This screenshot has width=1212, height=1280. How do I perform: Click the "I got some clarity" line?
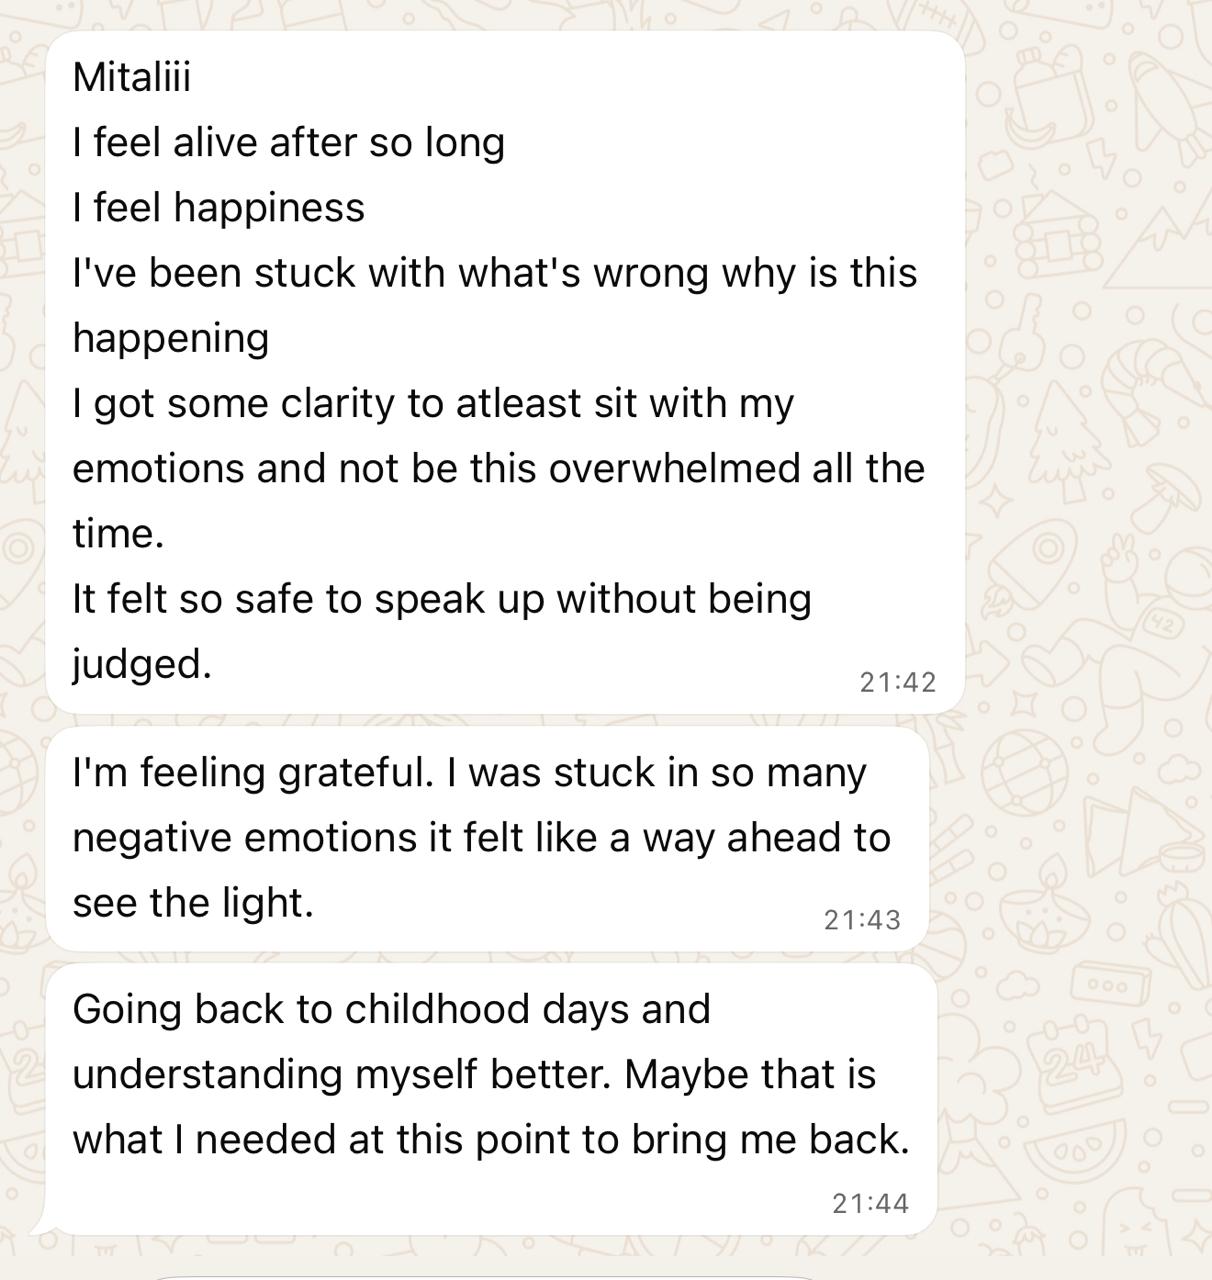click(432, 404)
